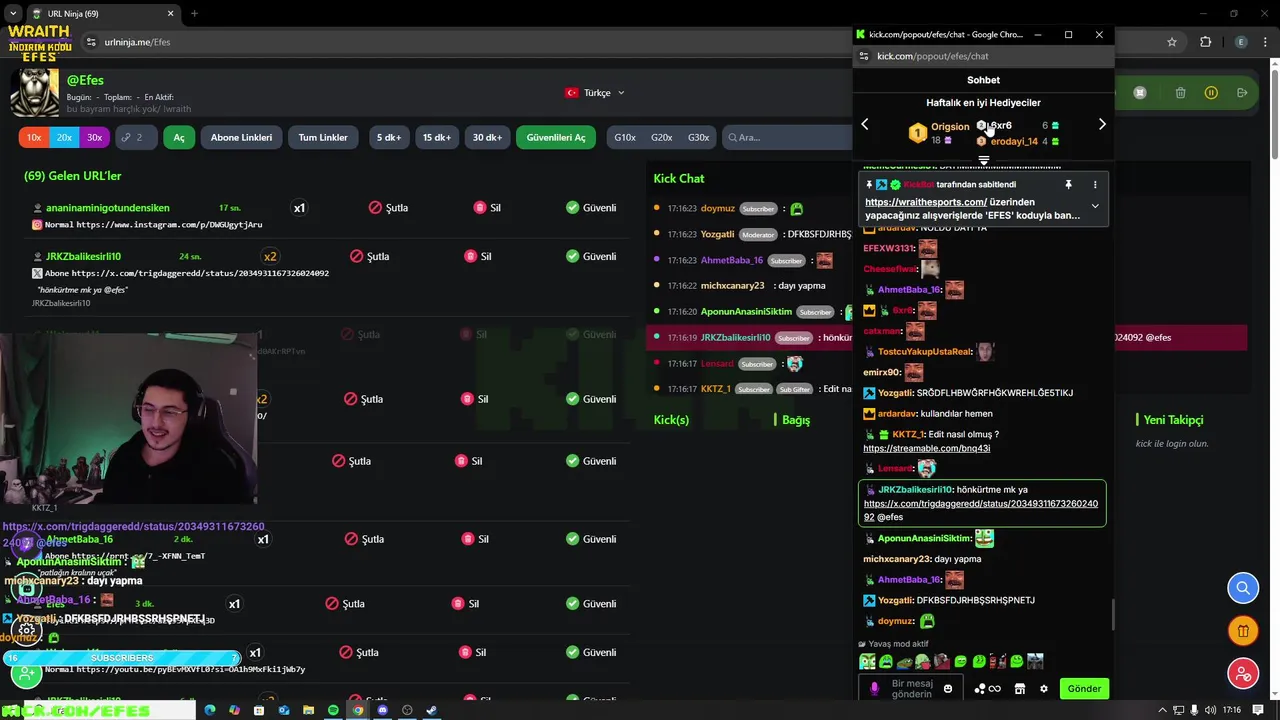Screen dimensions: 1280x720
Task: Open pinned message three-dot menu
Action: click(x=1095, y=185)
